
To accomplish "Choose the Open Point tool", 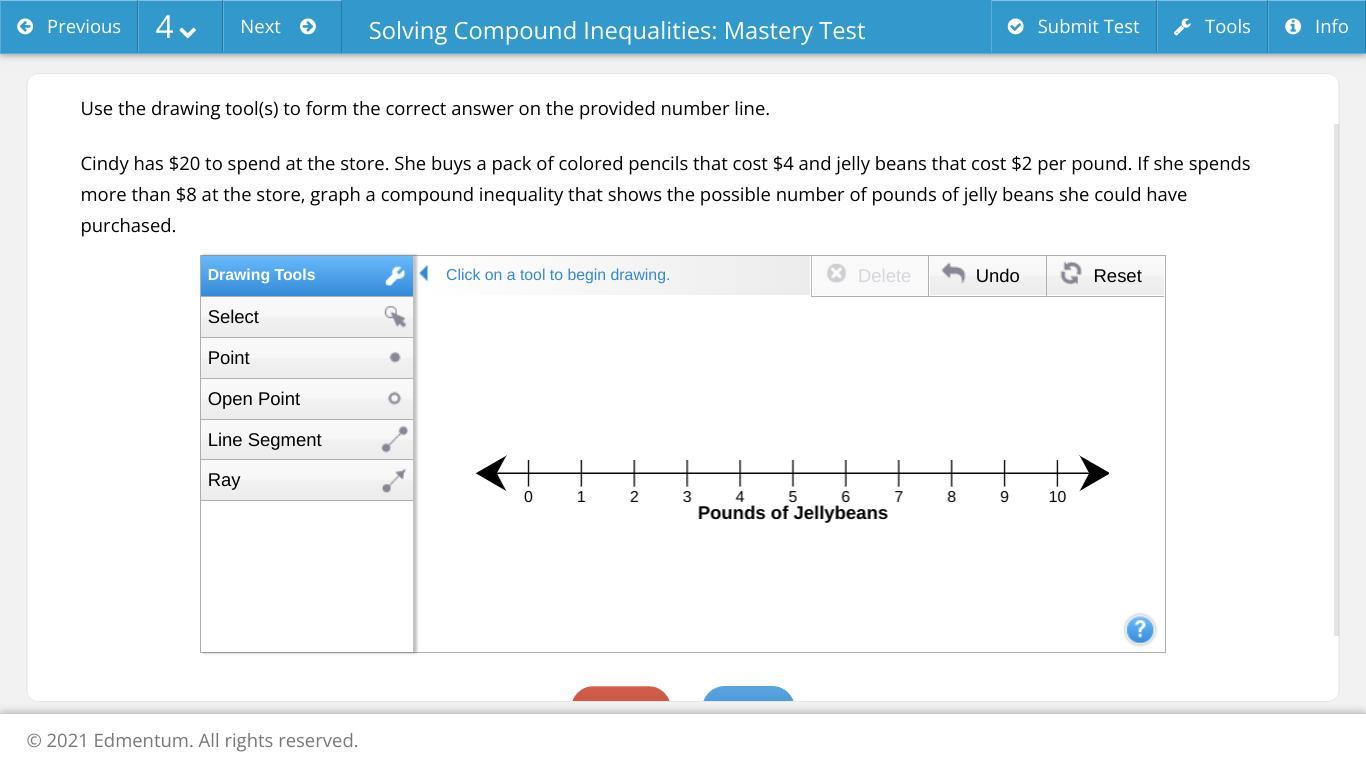I will (x=307, y=399).
